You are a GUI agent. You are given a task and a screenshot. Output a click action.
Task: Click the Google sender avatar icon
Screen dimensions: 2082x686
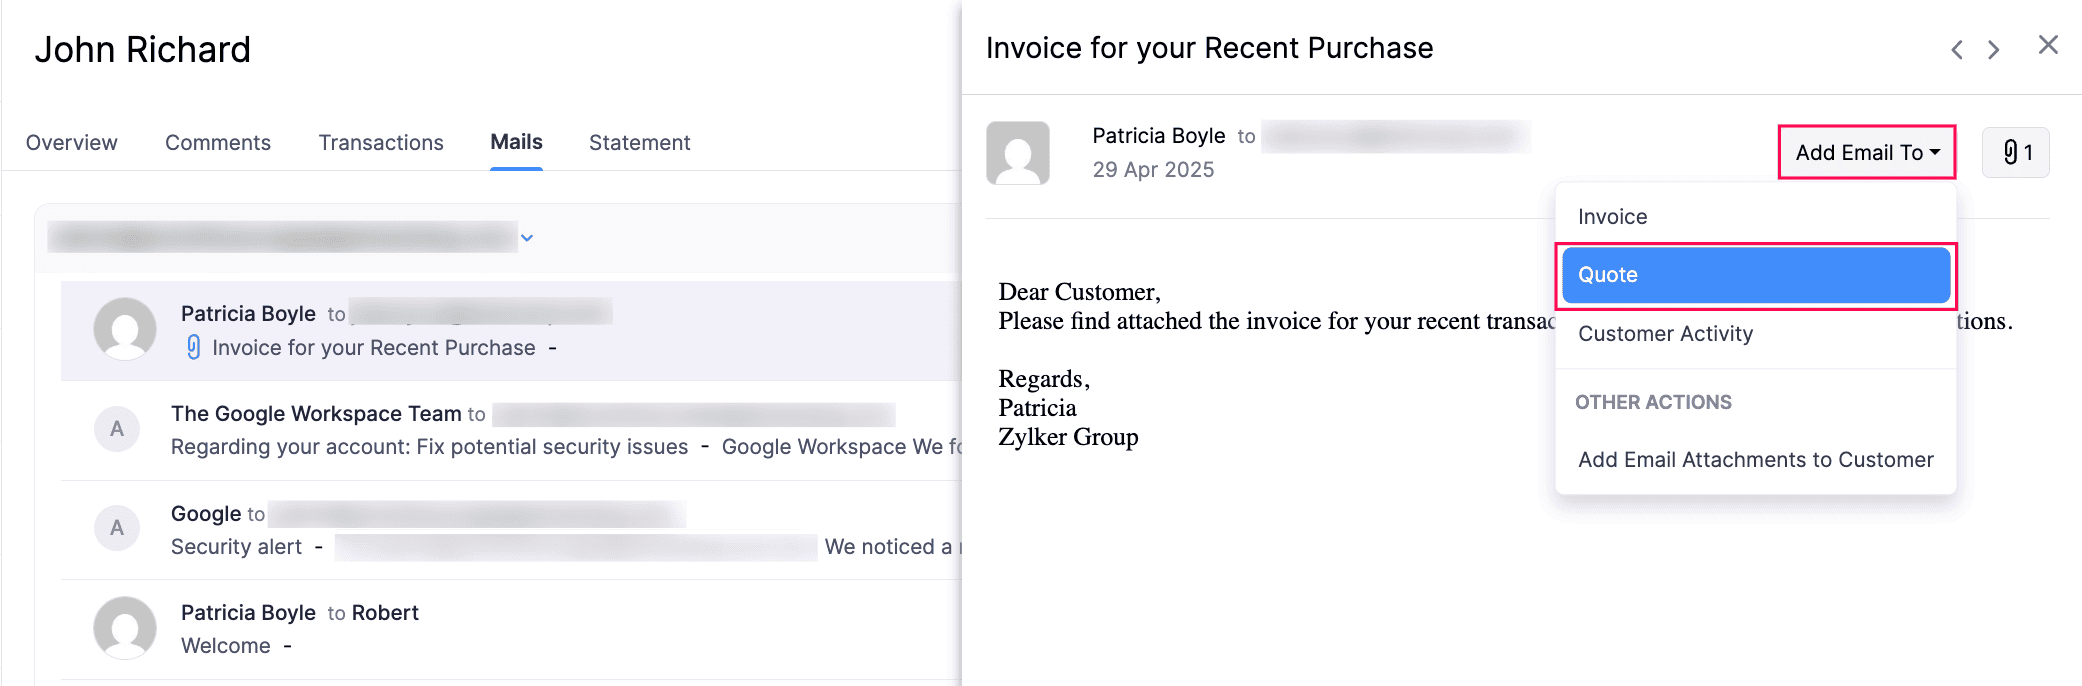point(117,528)
